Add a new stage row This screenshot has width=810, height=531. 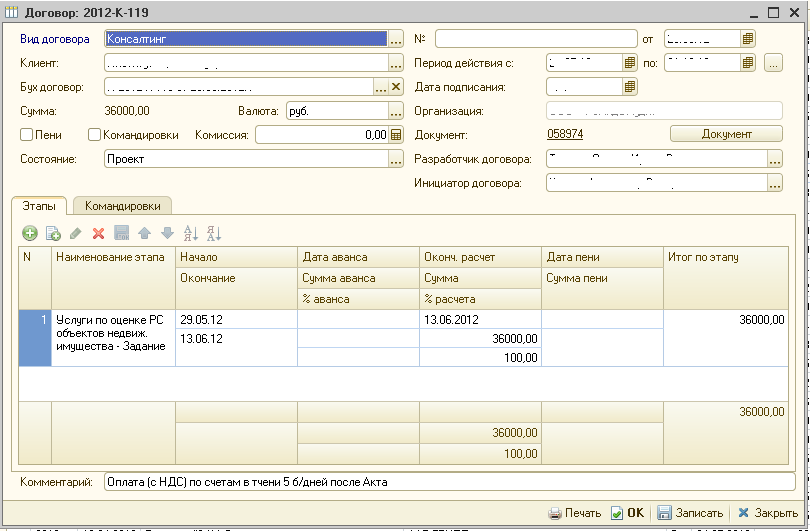30,233
